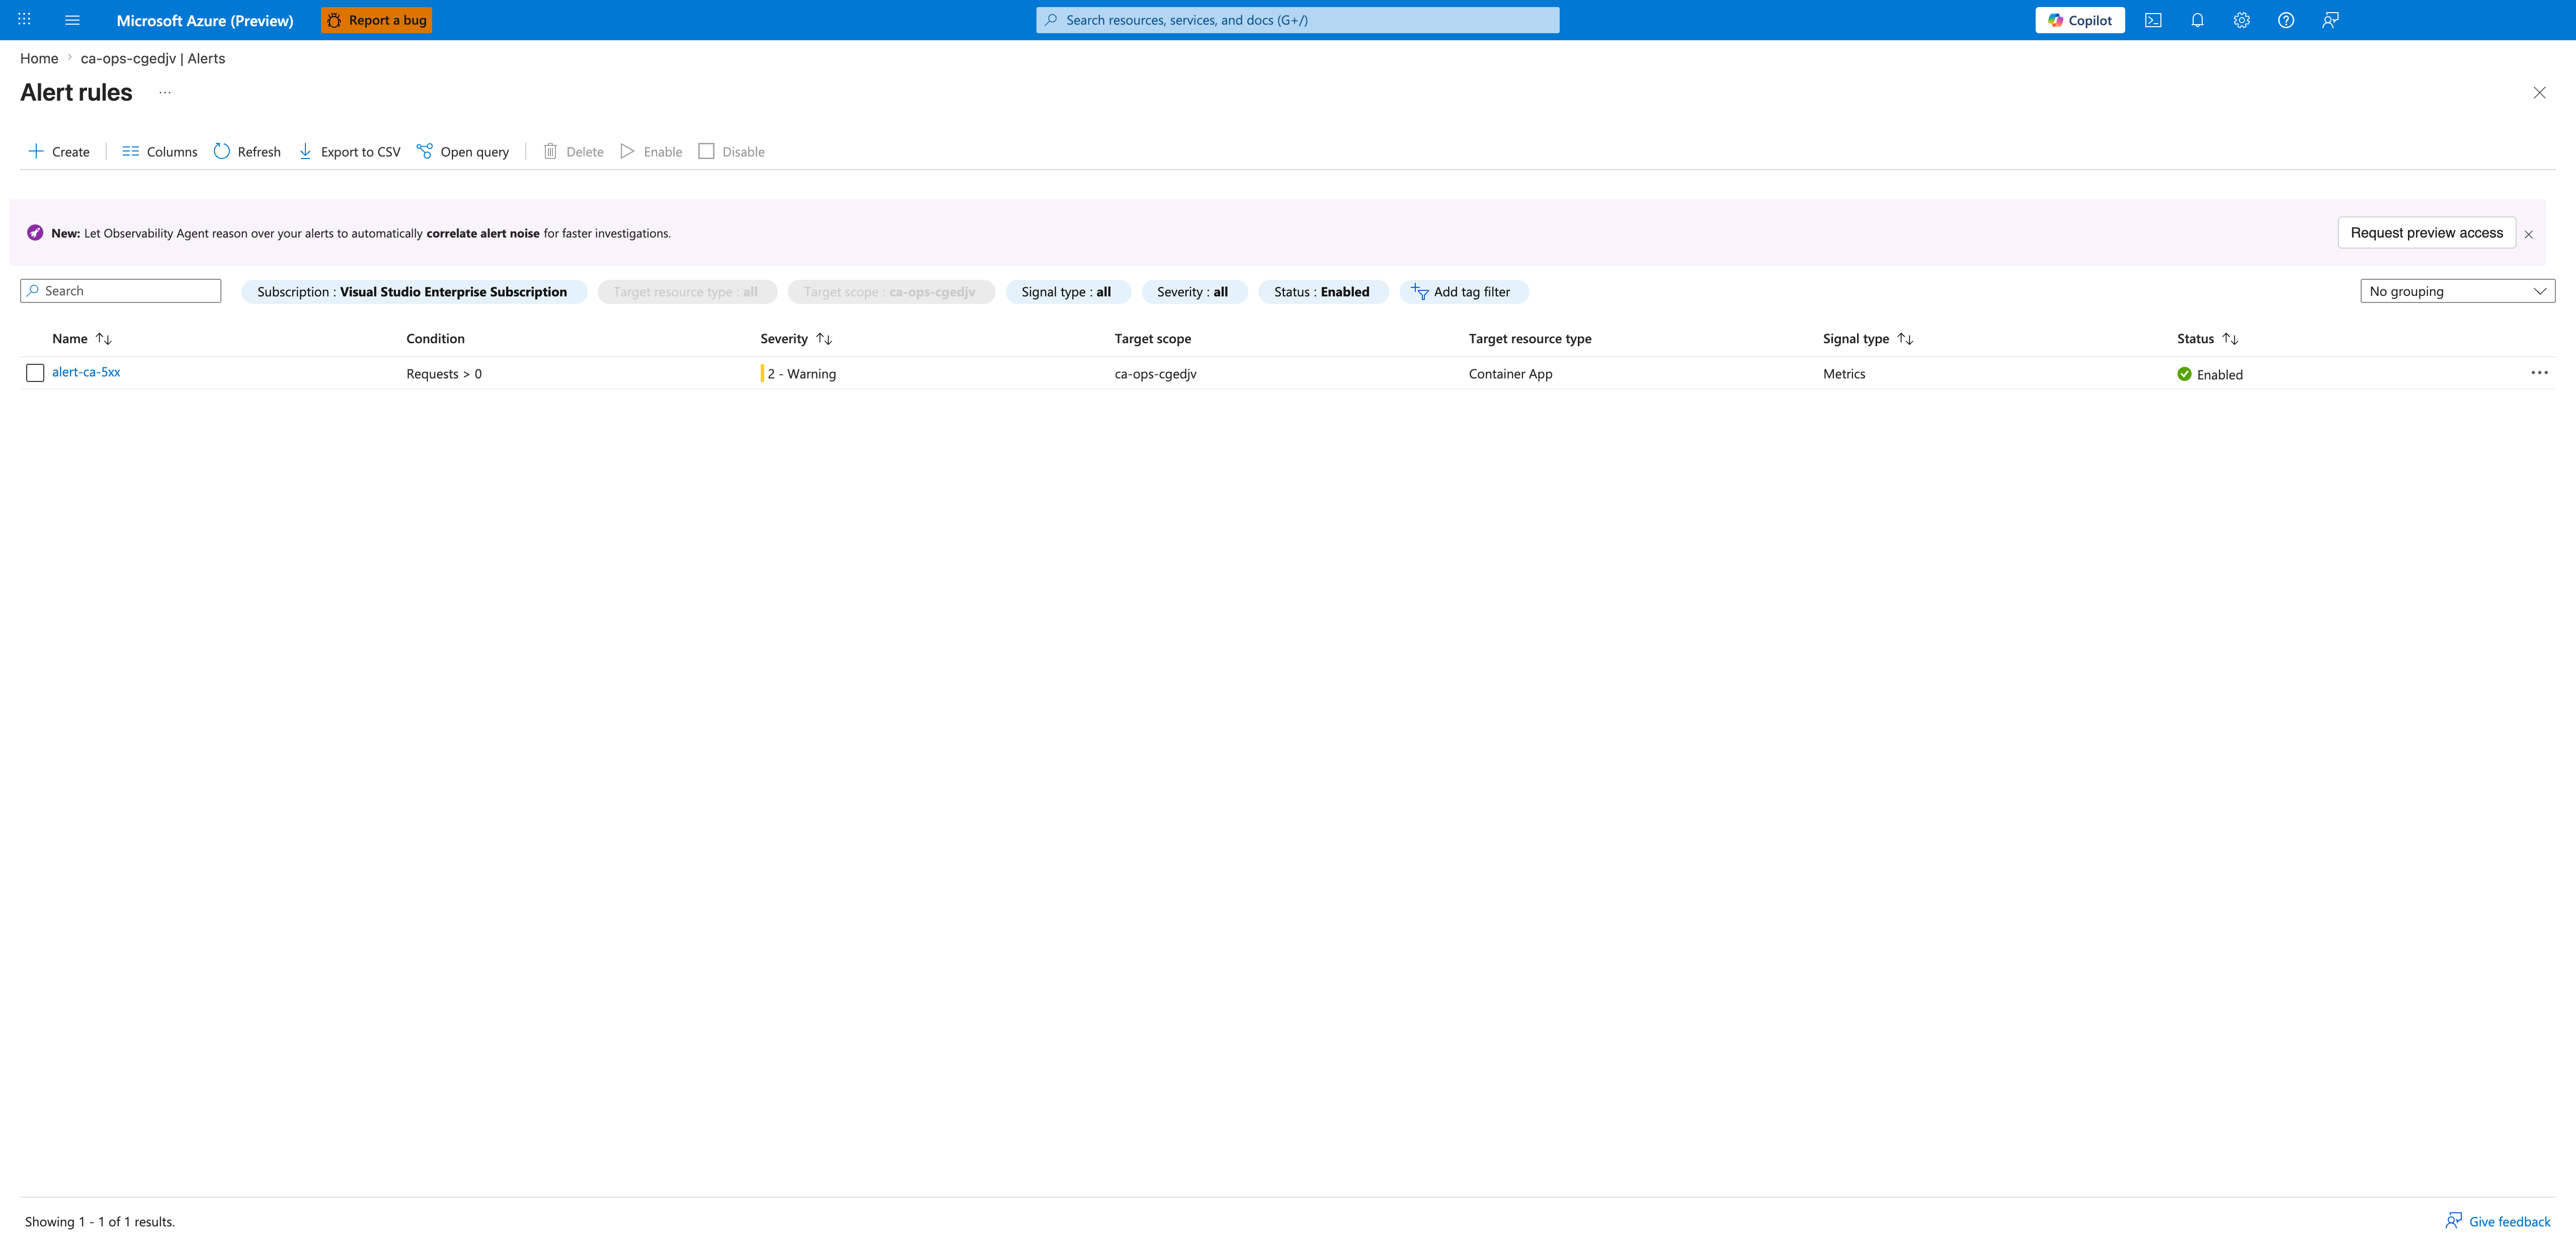2576x1244 pixels.
Task: Open the hamburger portal menu
Action: (72, 20)
